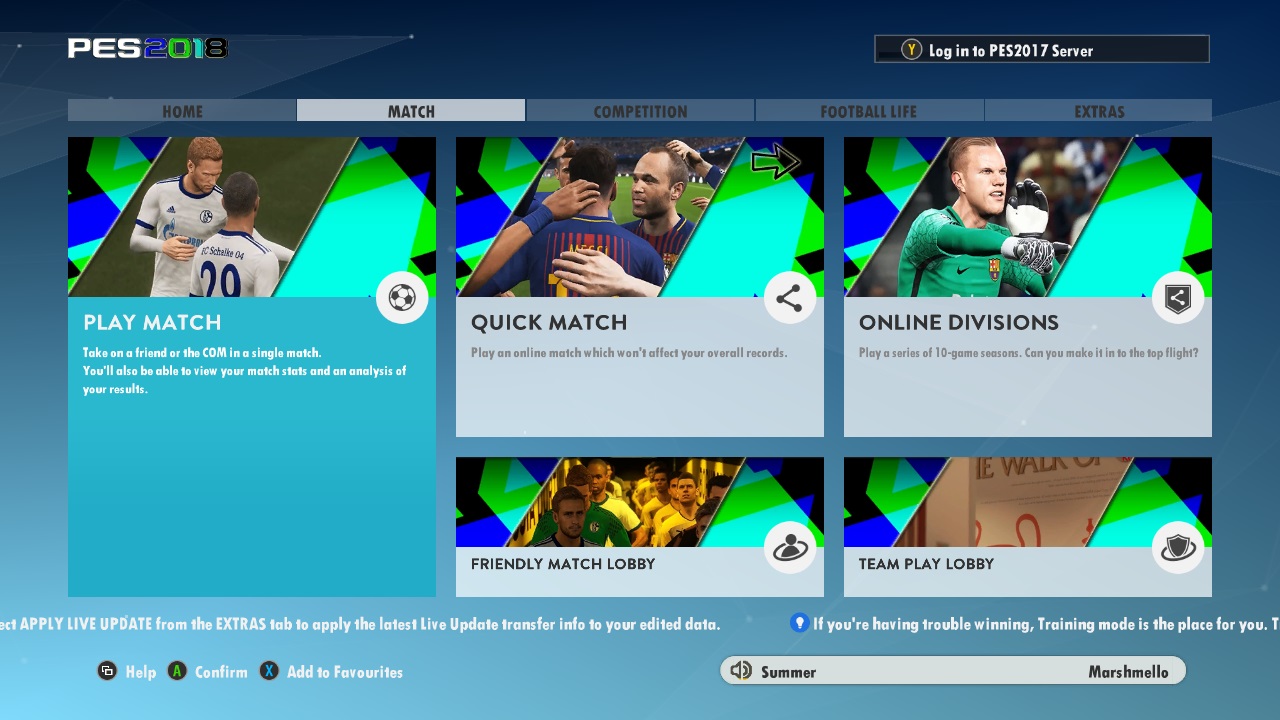
Task: Select Add to Favourites
Action: click(344, 672)
